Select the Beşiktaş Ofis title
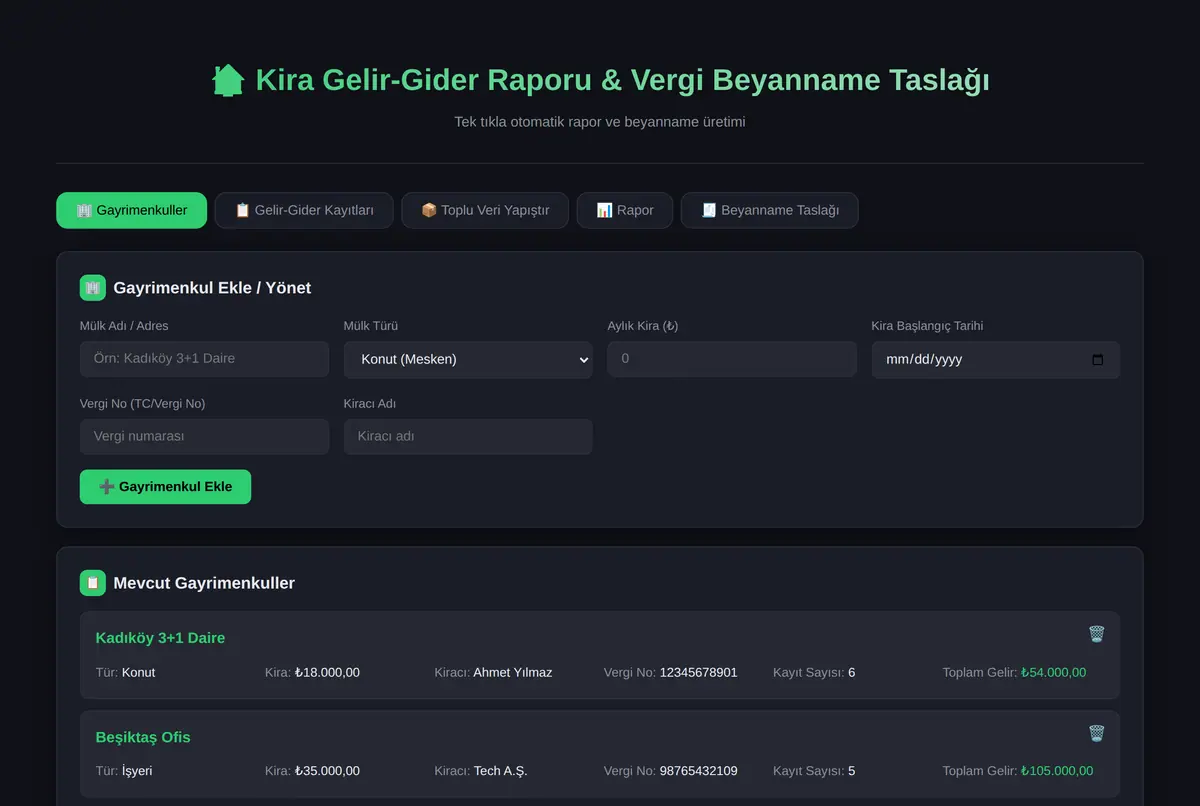Viewport: 1200px width, 806px height. (x=143, y=737)
